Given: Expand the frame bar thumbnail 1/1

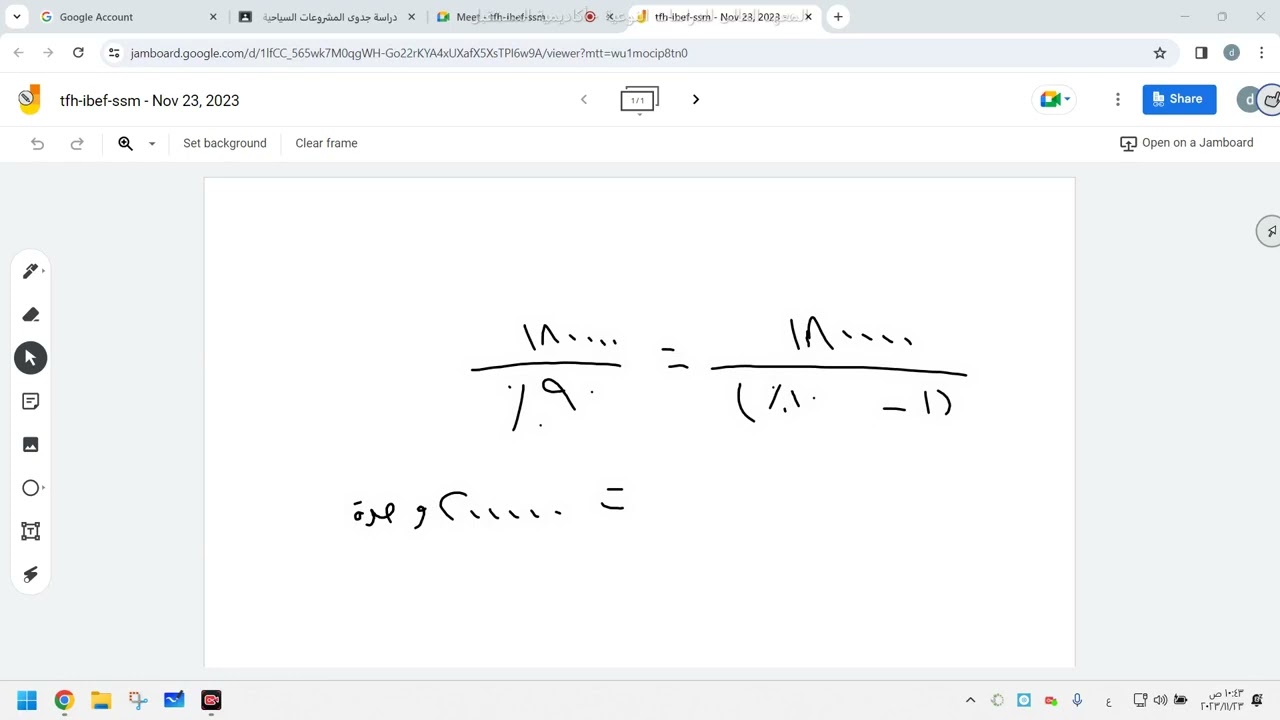Looking at the screenshot, I should 639,100.
